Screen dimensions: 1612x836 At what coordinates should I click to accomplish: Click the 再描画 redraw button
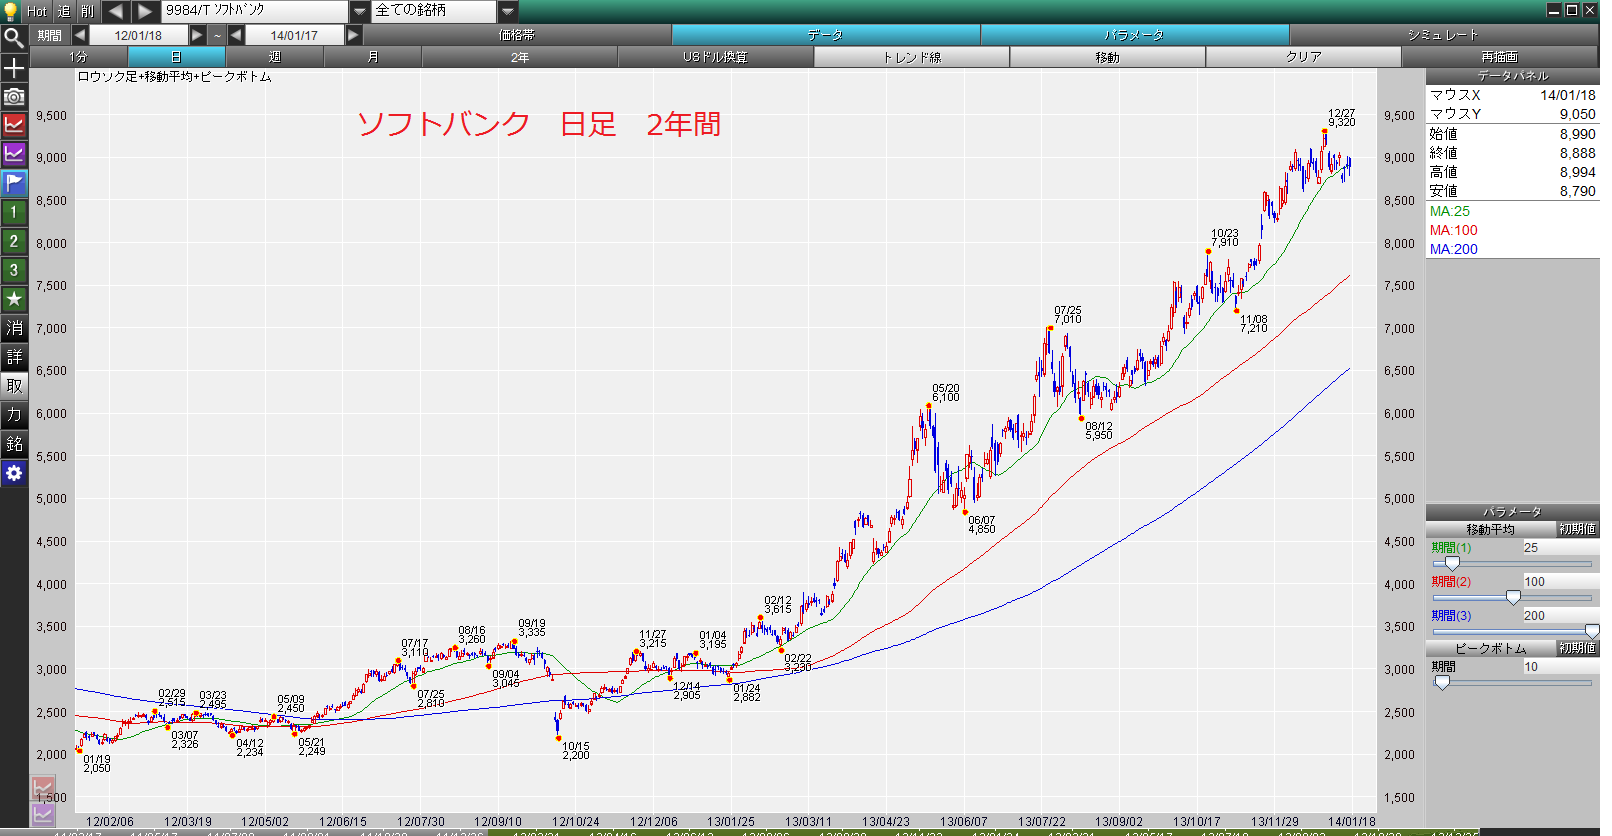click(x=1500, y=57)
